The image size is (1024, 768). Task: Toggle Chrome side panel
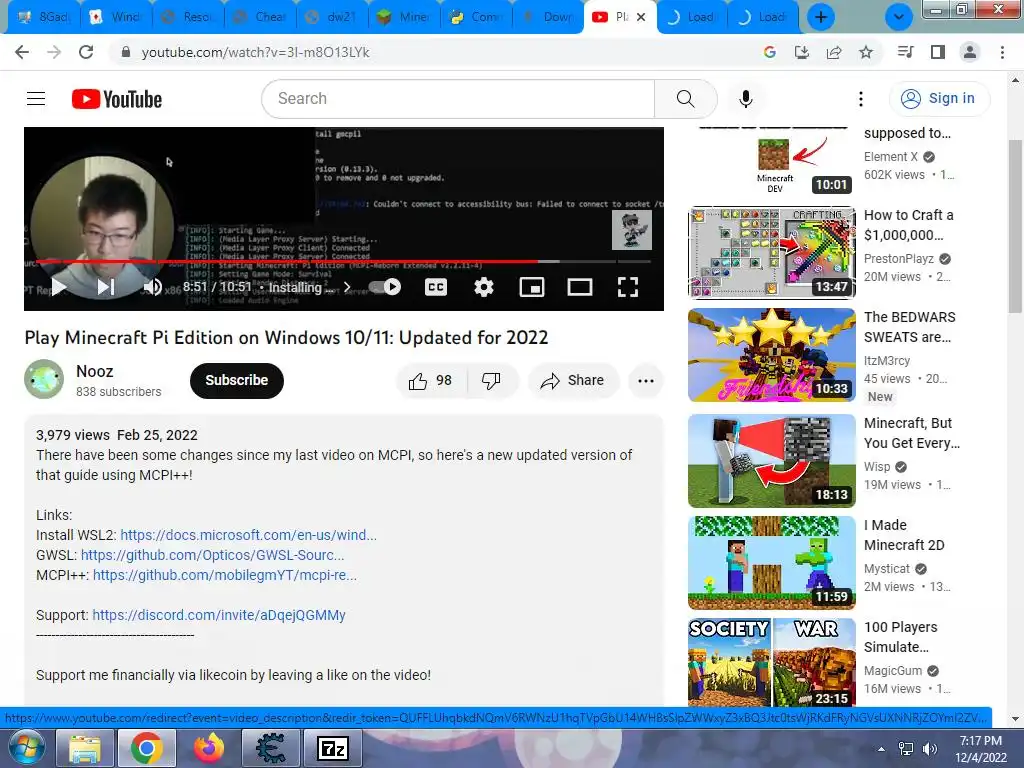(938, 52)
